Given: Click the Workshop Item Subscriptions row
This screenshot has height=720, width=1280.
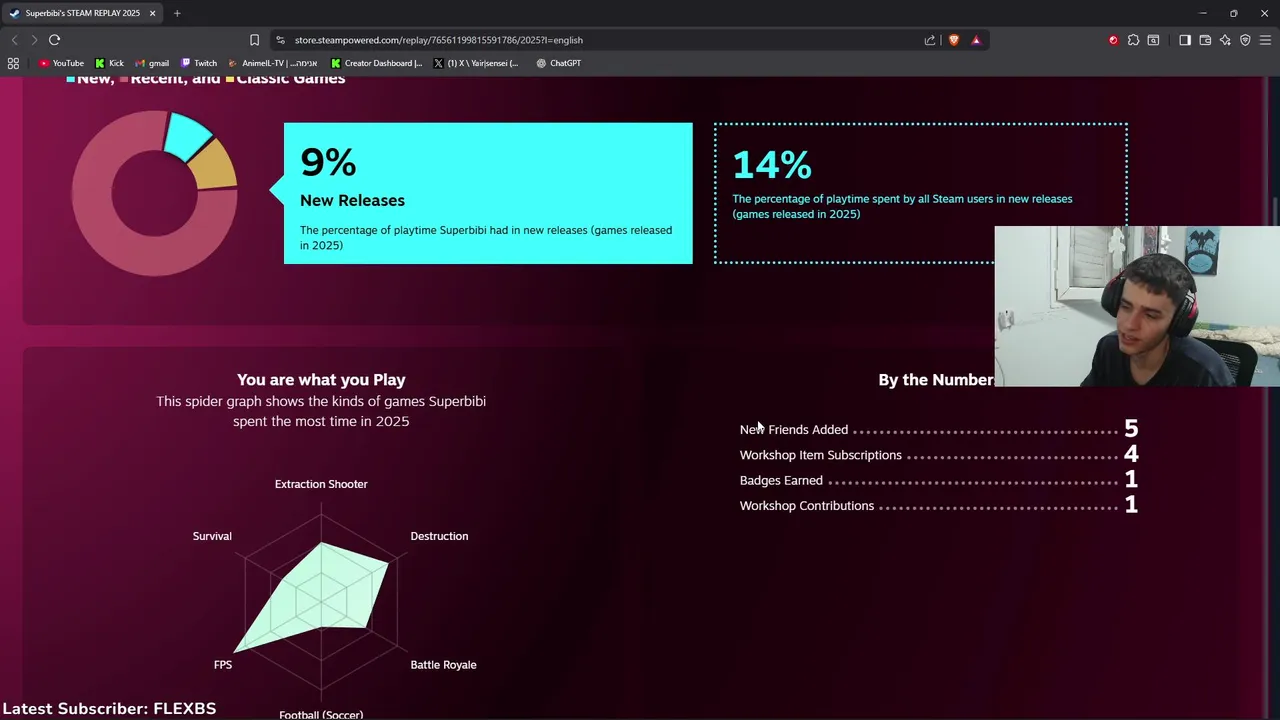Looking at the screenshot, I should [x=939, y=455].
